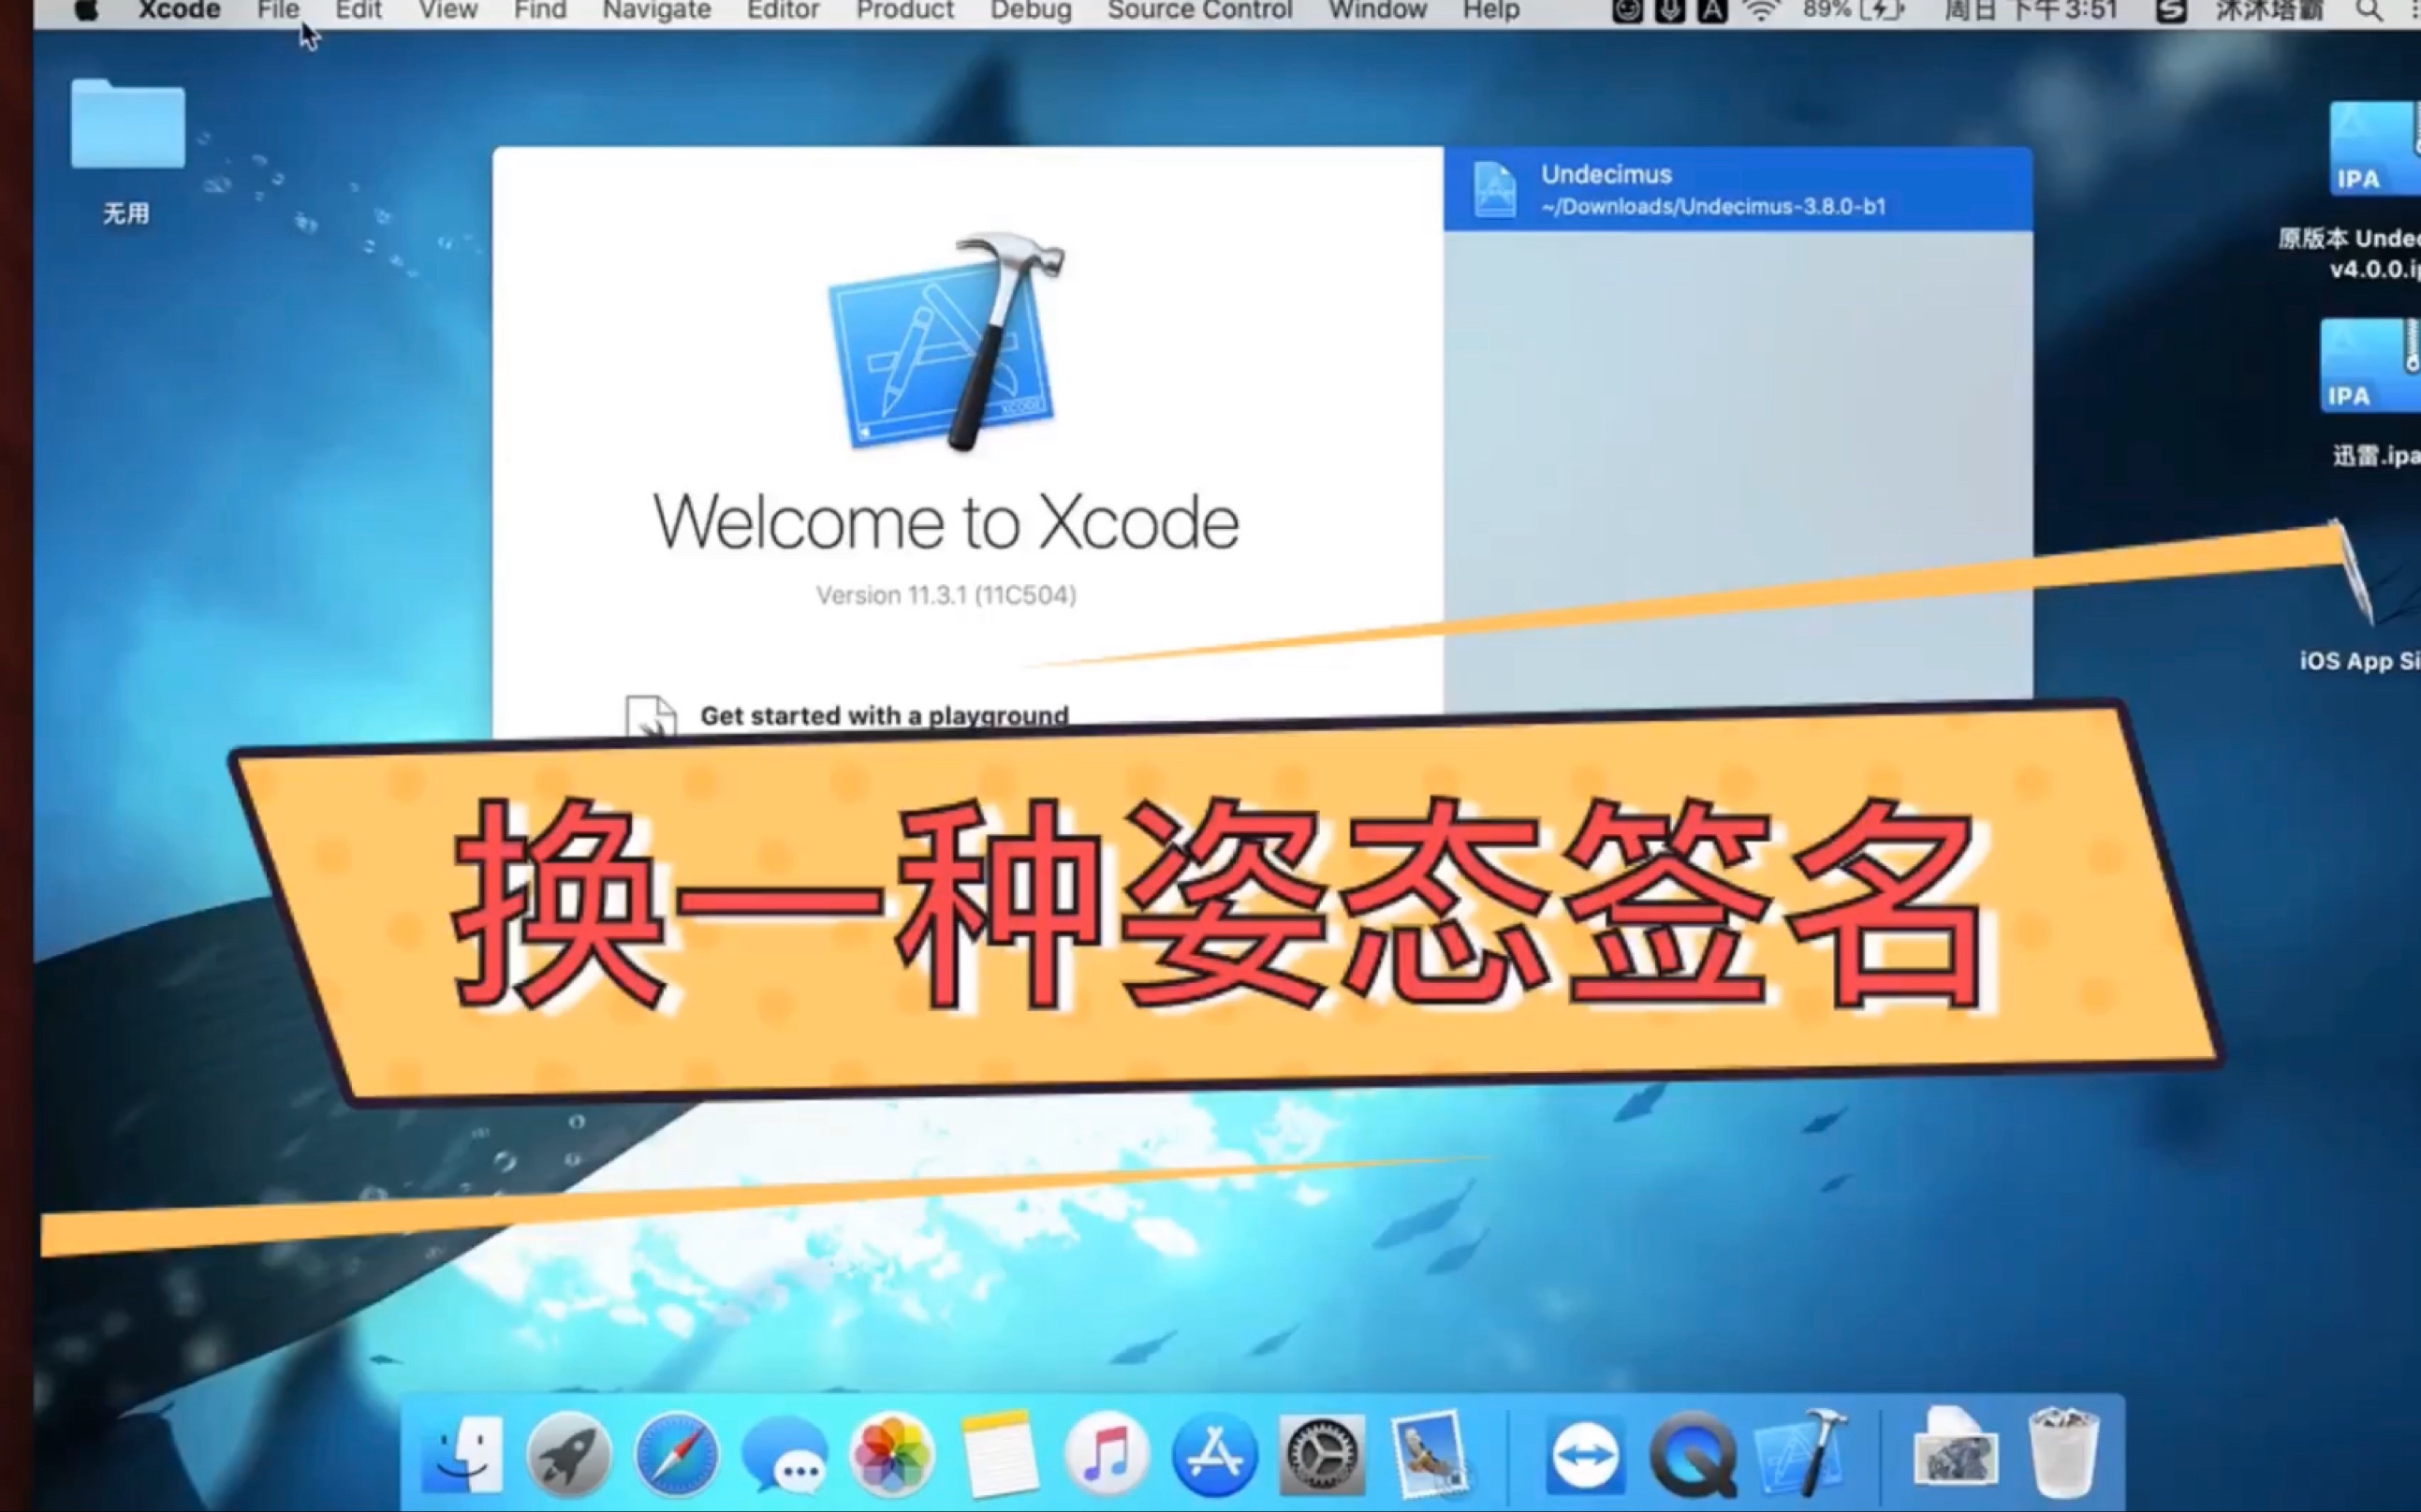Open the Wi-Fi status menu

pos(1761,10)
